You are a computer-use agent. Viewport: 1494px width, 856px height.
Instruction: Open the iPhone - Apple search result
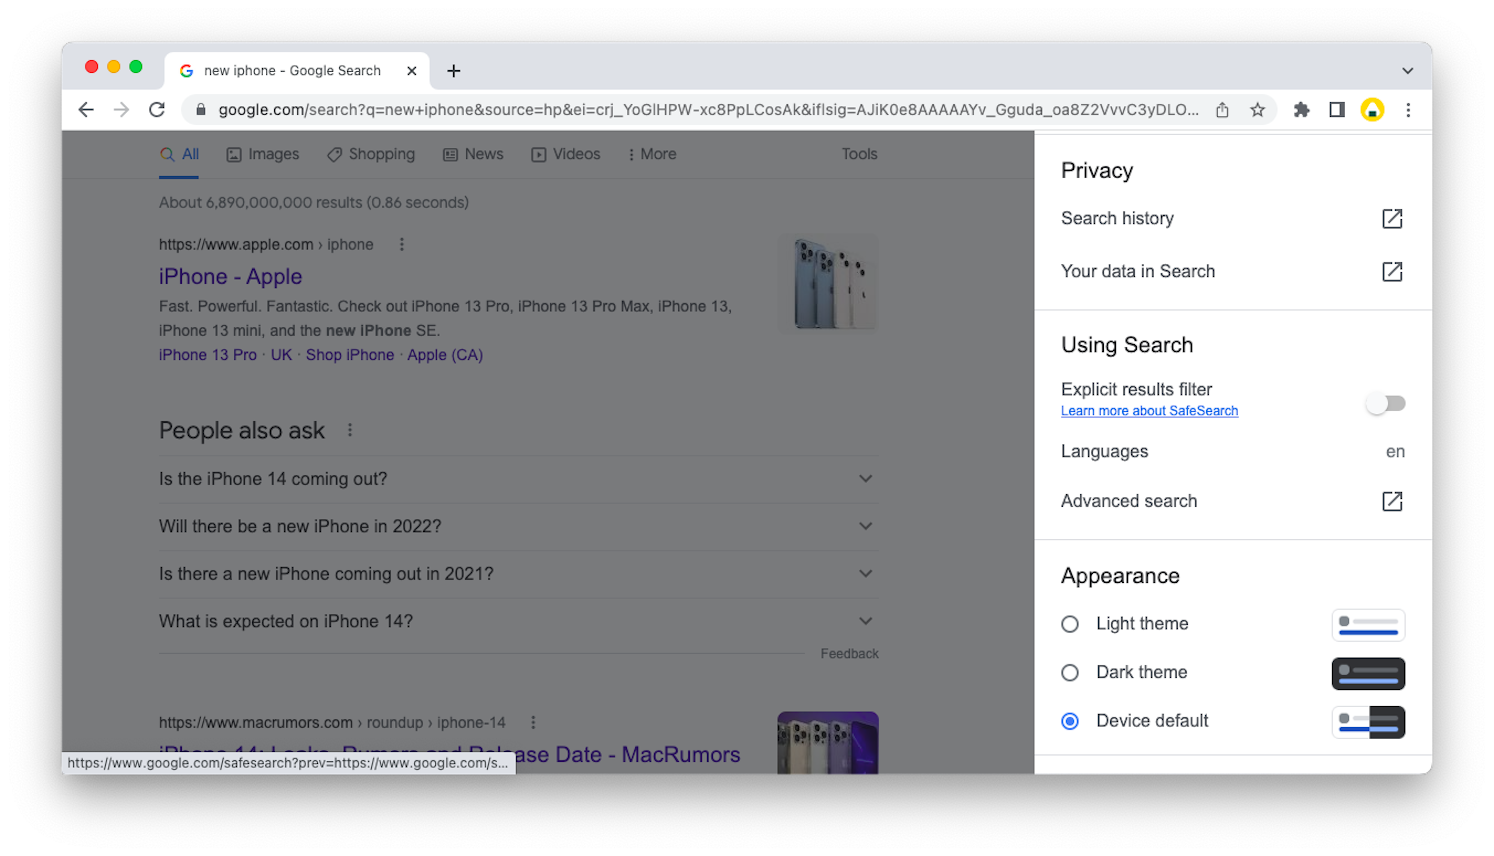(x=230, y=276)
